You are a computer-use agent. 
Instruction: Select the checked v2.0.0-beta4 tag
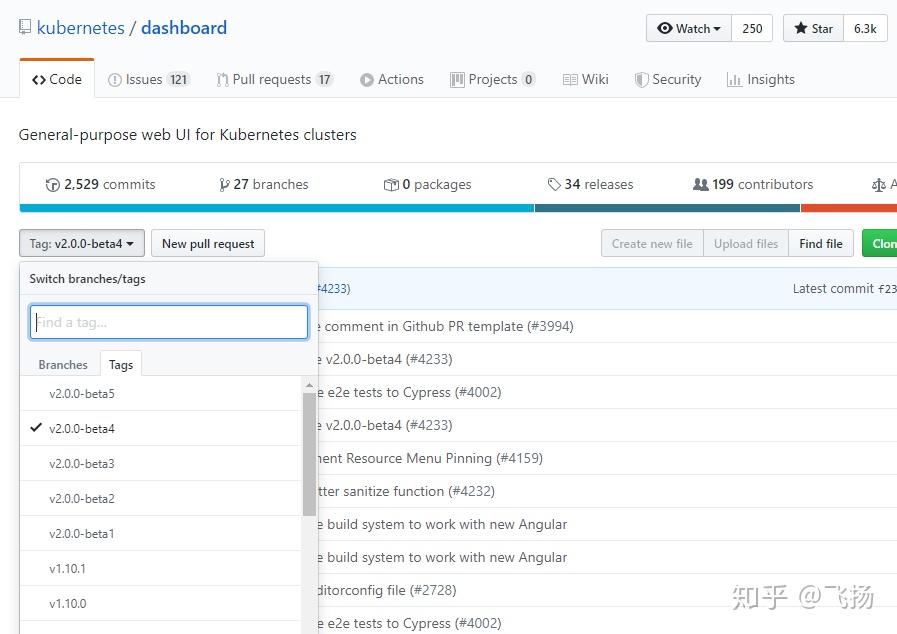click(82, 429)
